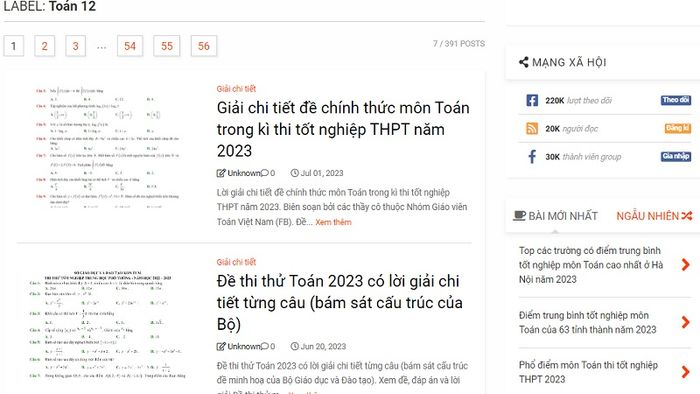This screenshot has height=394, width=700.
Task: Switch to the NGẪU NHIÊN tab
Action: point(654,216)
